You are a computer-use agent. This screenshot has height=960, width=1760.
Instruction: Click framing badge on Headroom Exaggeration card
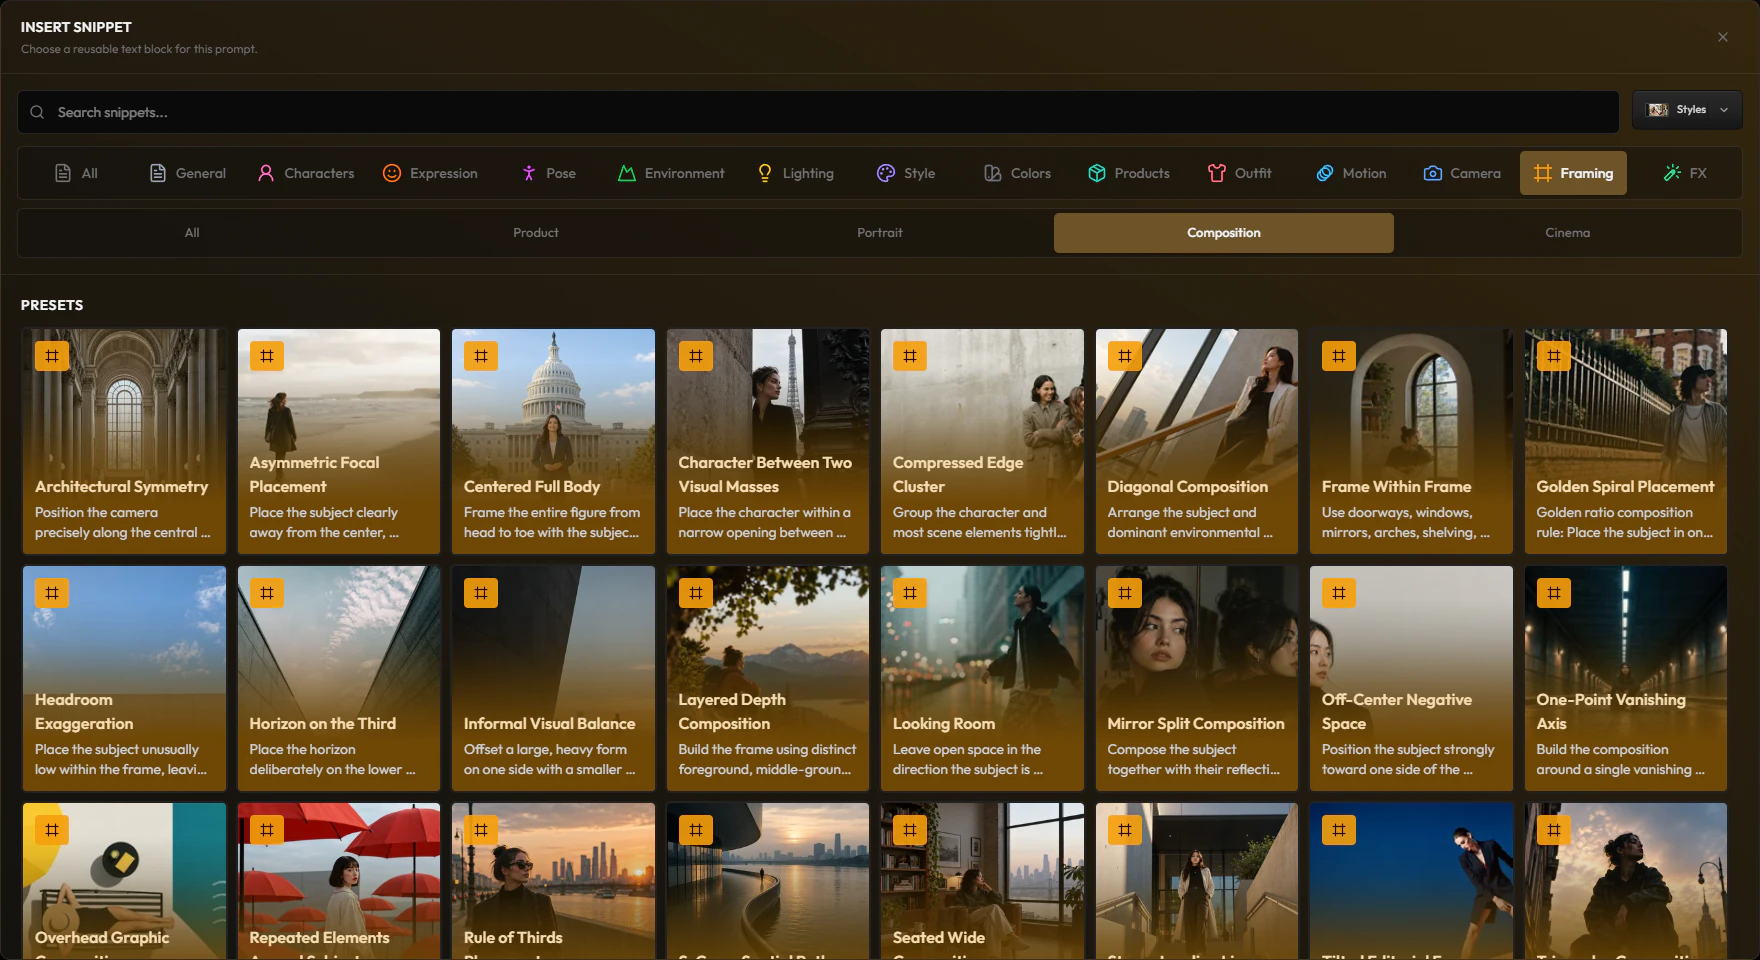tap(52, 593)
